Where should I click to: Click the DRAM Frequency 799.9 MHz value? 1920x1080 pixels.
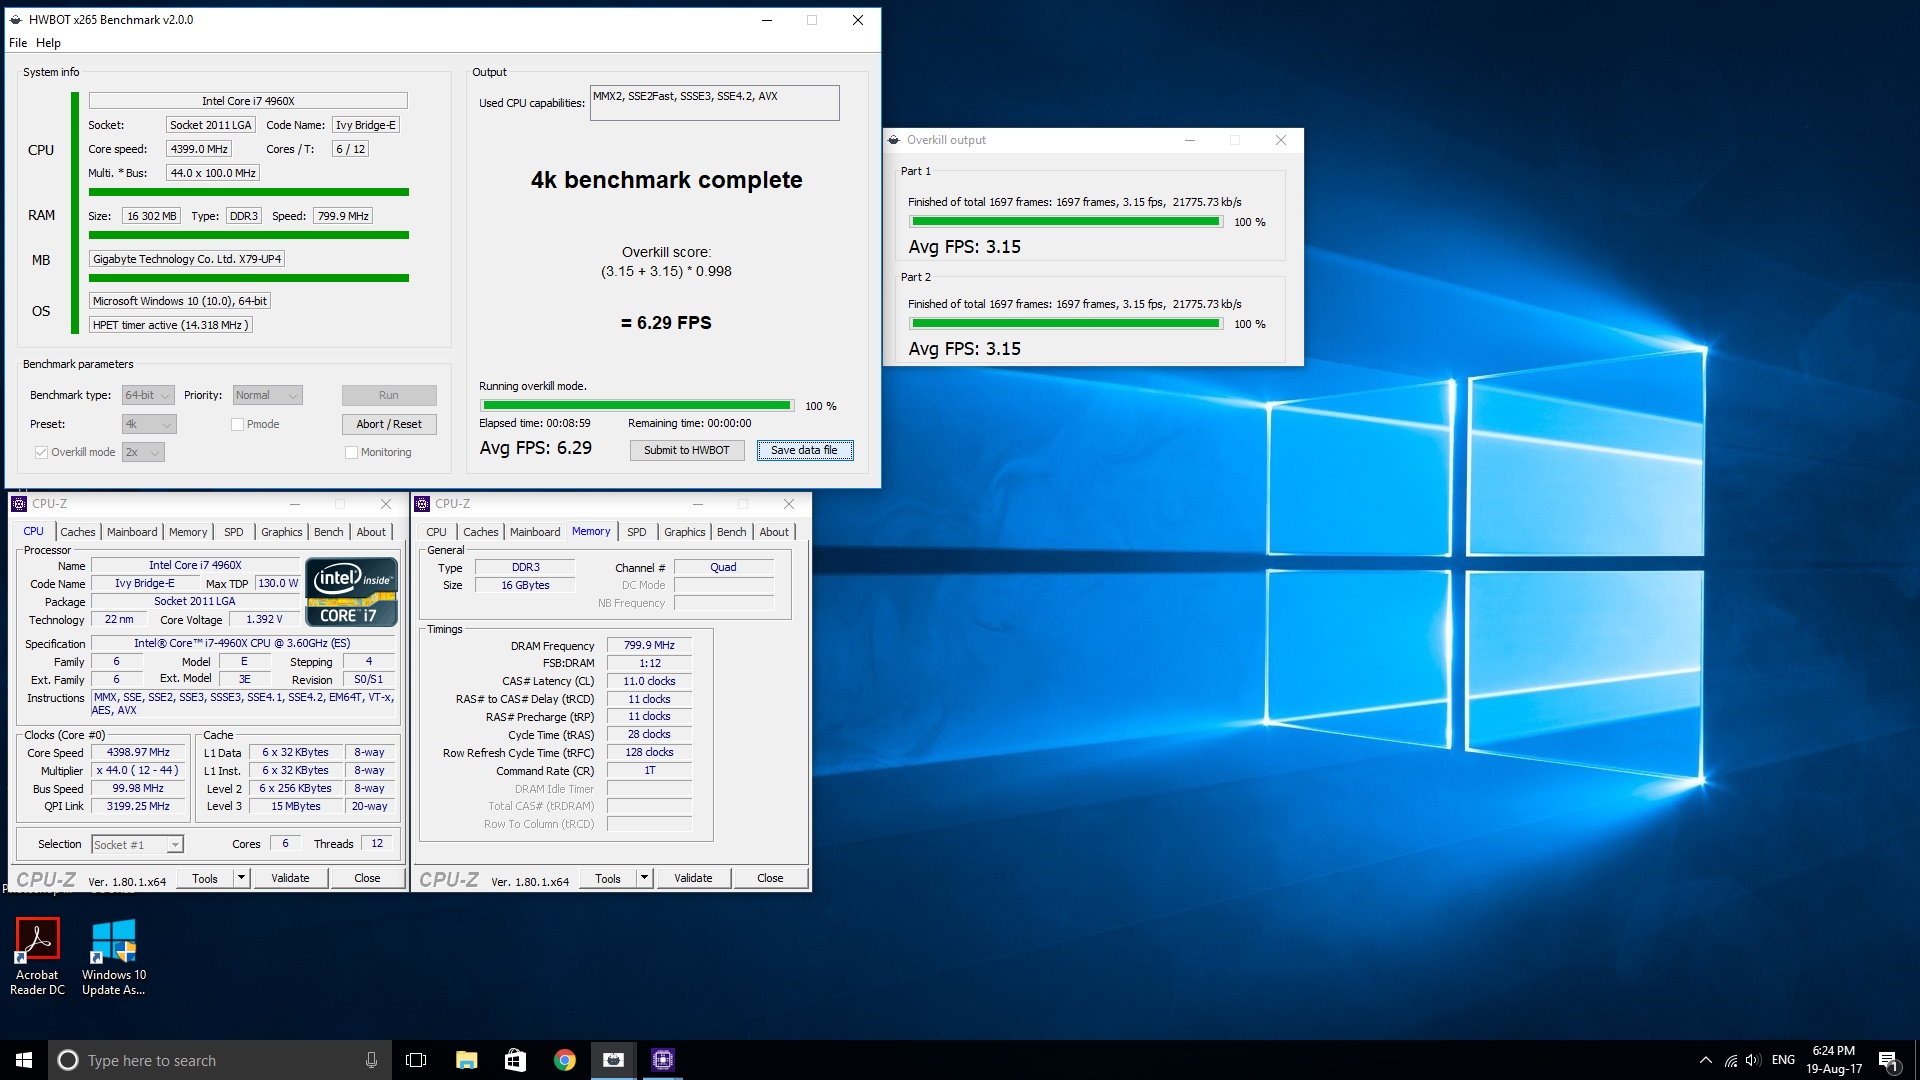(649, 646)
